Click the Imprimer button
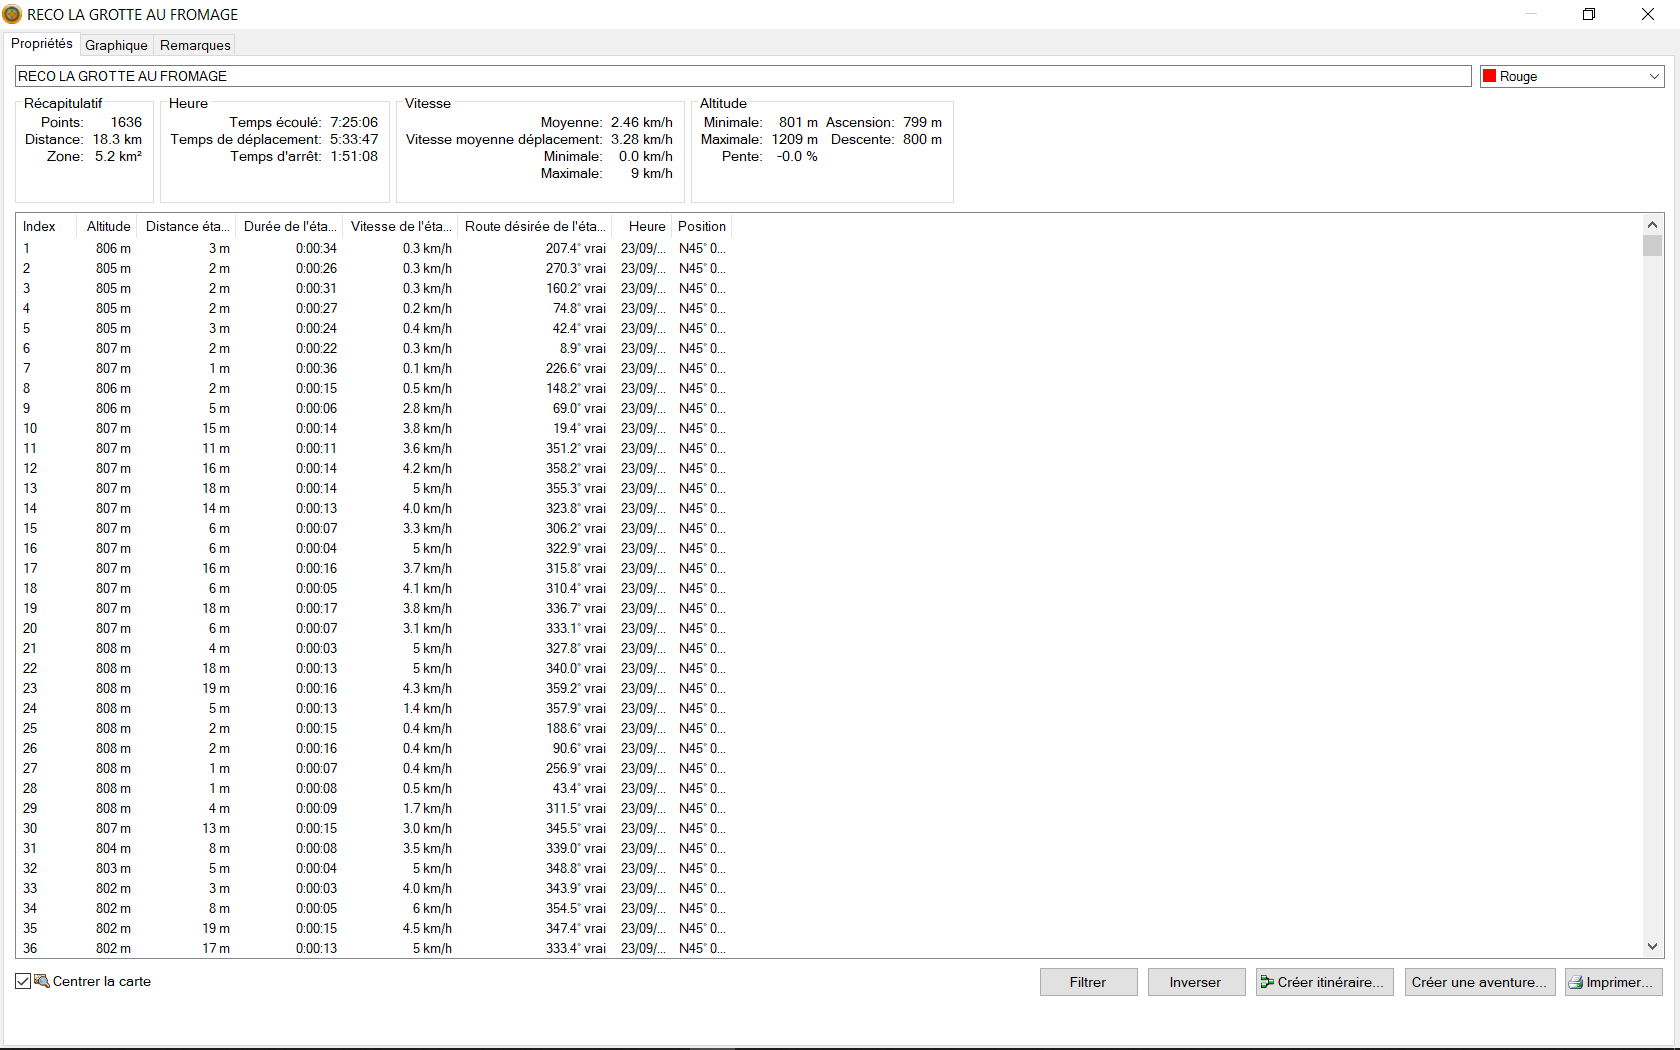This screenshot has width=1680, height=1050. click(1613, 982)
